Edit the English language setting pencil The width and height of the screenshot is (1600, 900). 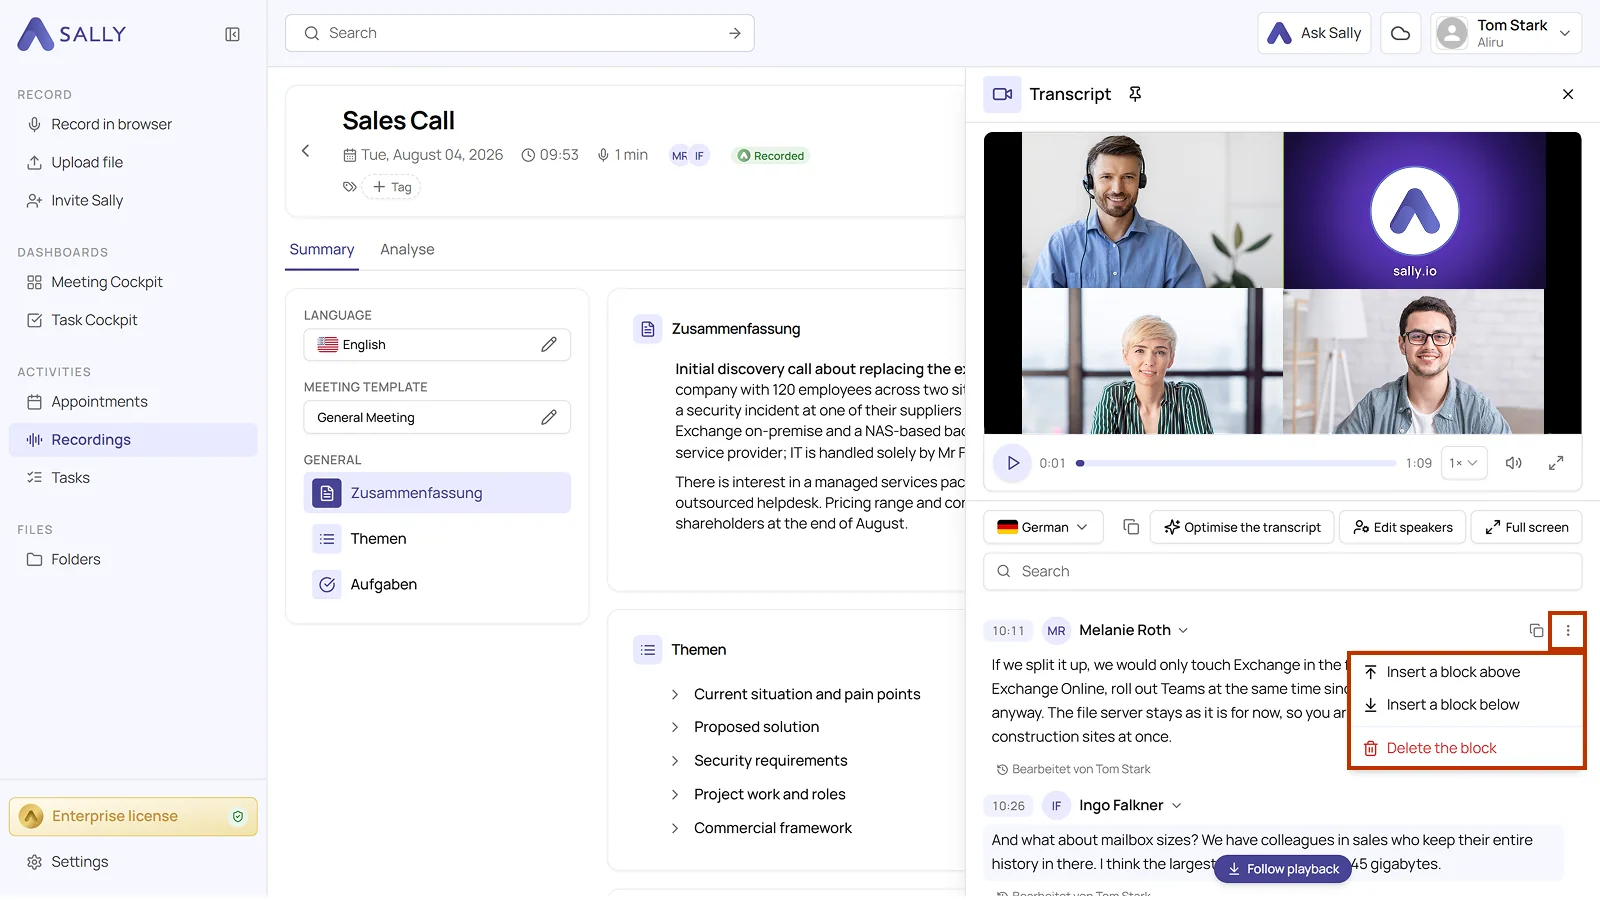coord(549,345)
